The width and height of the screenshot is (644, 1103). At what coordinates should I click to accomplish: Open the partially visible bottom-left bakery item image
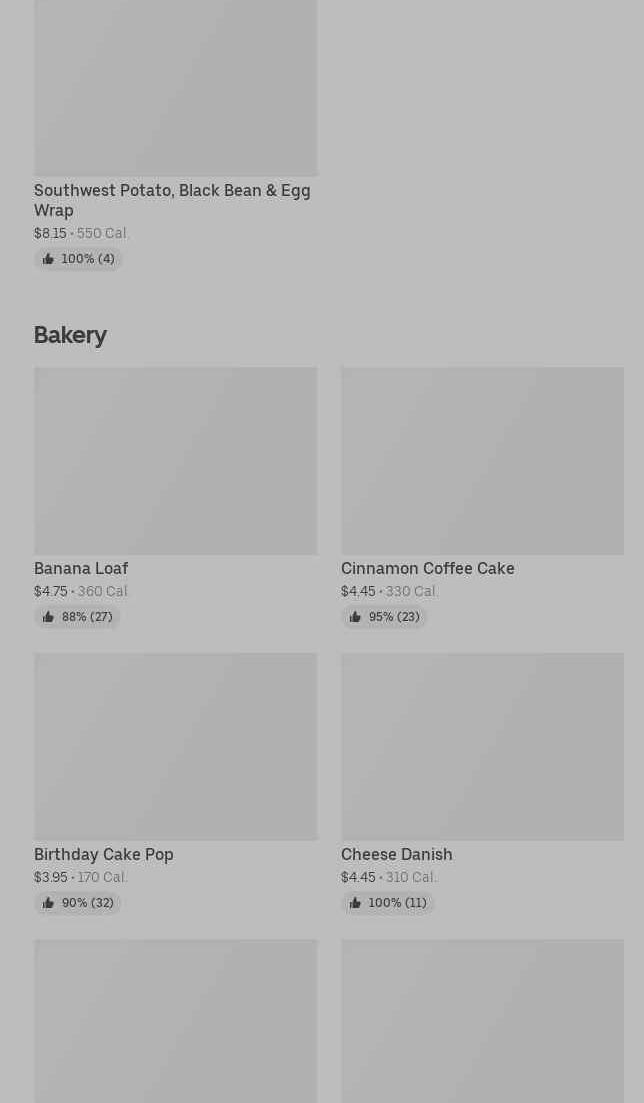click(x=175, y=1020)
